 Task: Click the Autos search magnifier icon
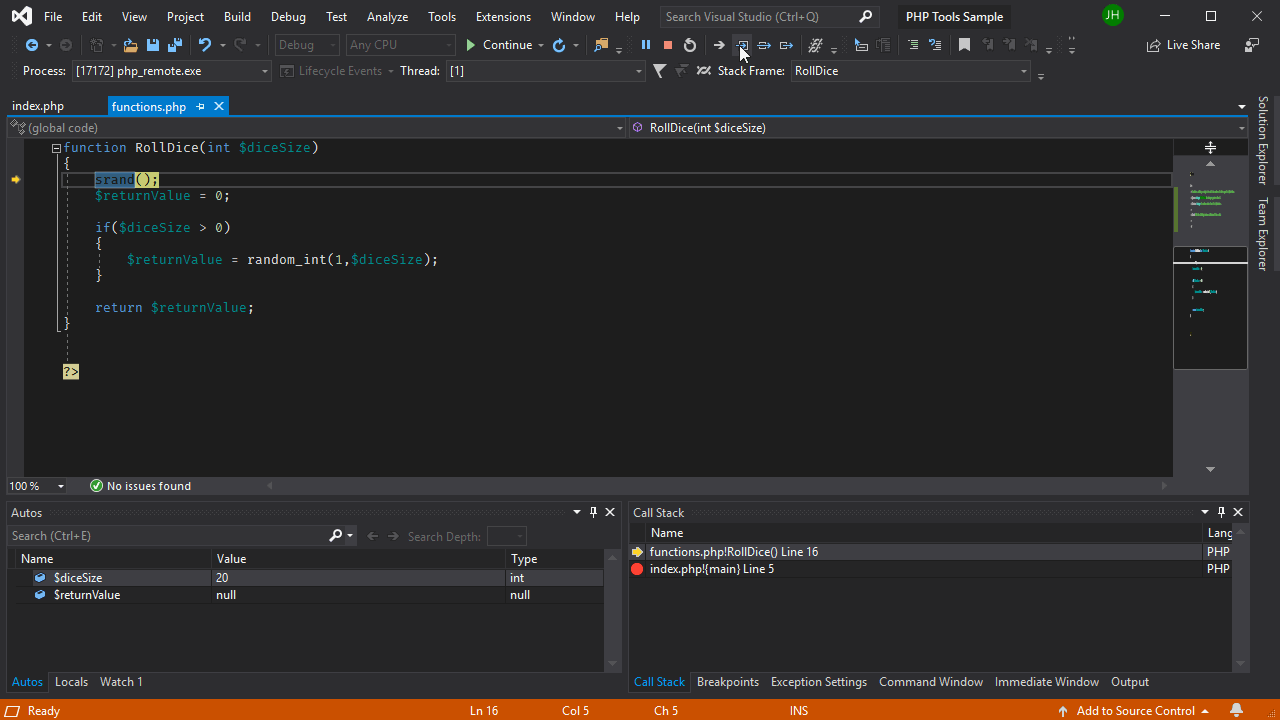(x=336, y=536)
